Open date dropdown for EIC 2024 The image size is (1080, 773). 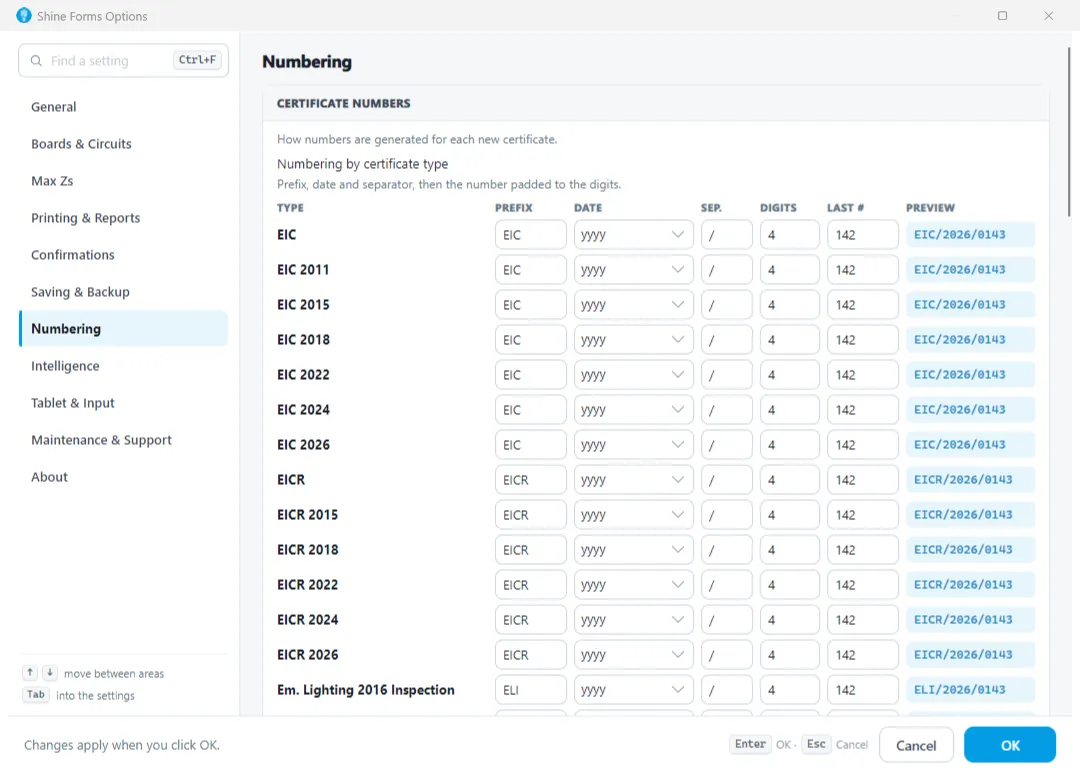(633, 410)
